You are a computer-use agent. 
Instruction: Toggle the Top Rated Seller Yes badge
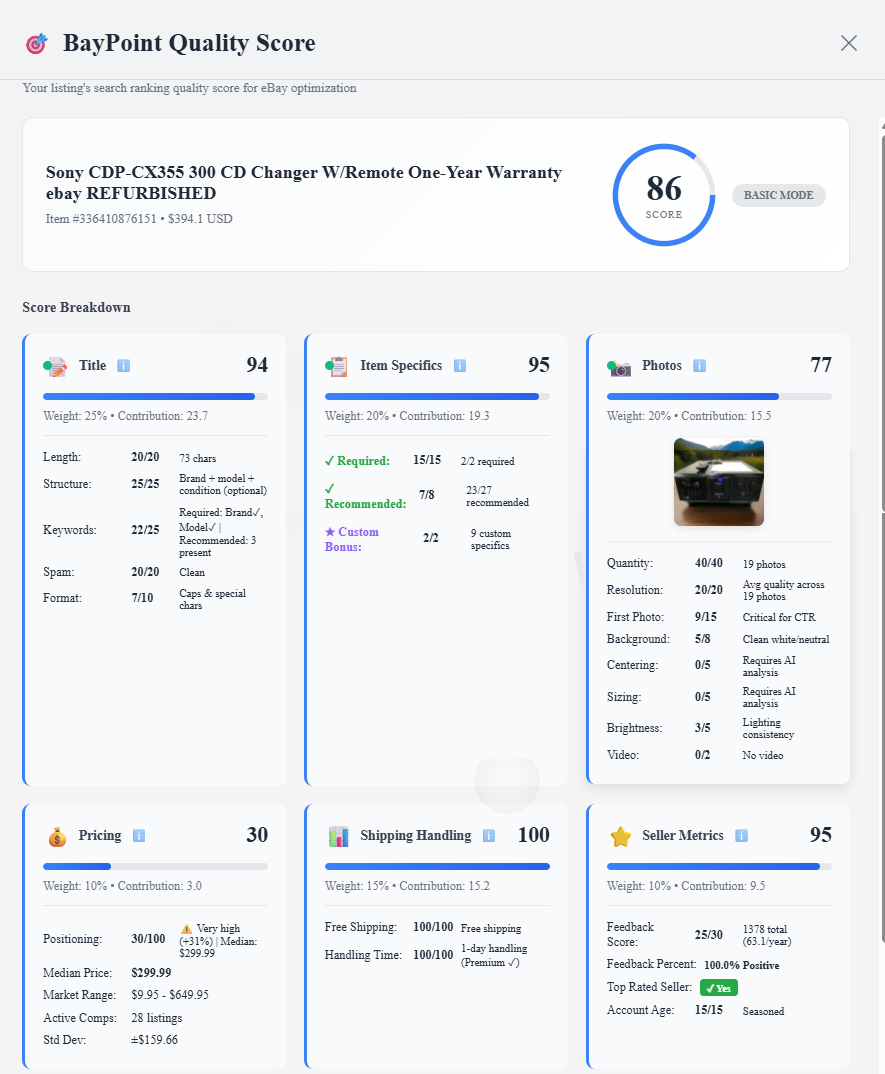(x=718, y=987)
